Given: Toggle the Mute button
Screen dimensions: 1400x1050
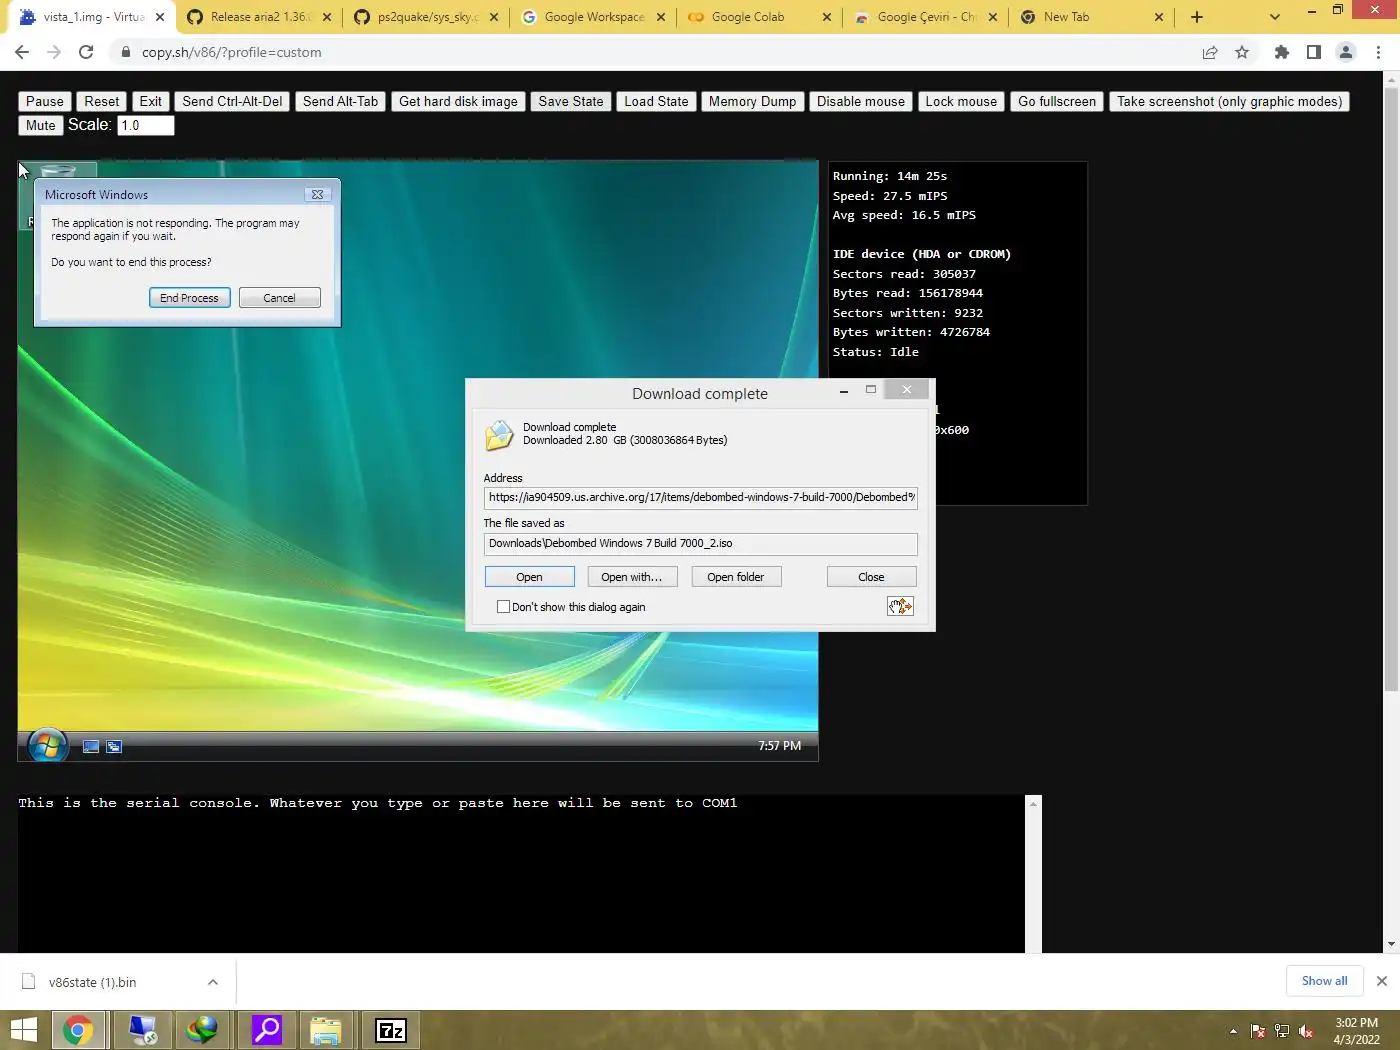Looking at the screenshot, I should [41, 125].
